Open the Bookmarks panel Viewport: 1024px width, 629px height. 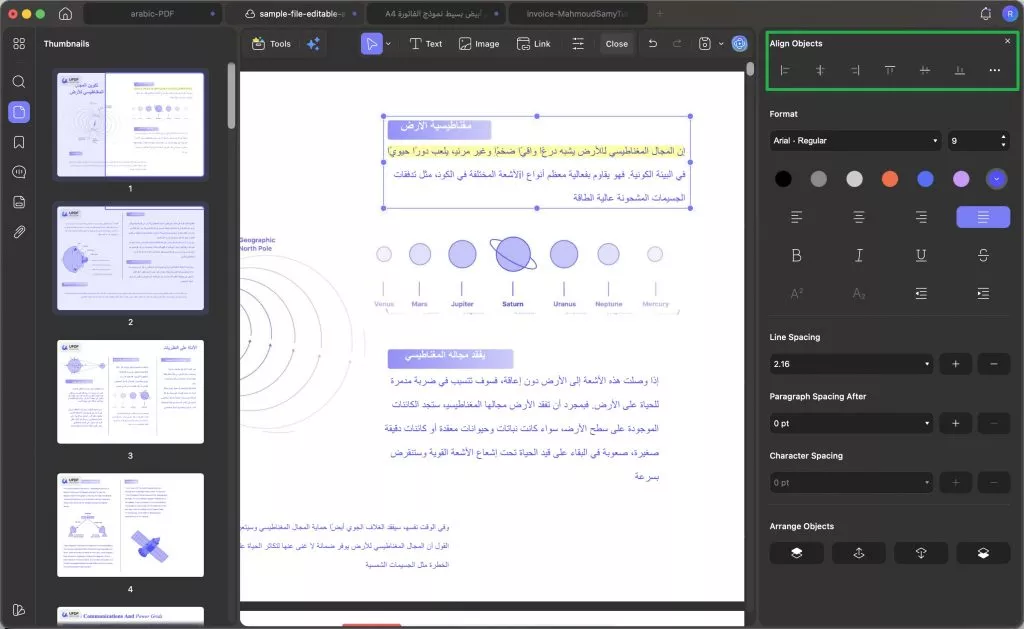coord(18,141)
